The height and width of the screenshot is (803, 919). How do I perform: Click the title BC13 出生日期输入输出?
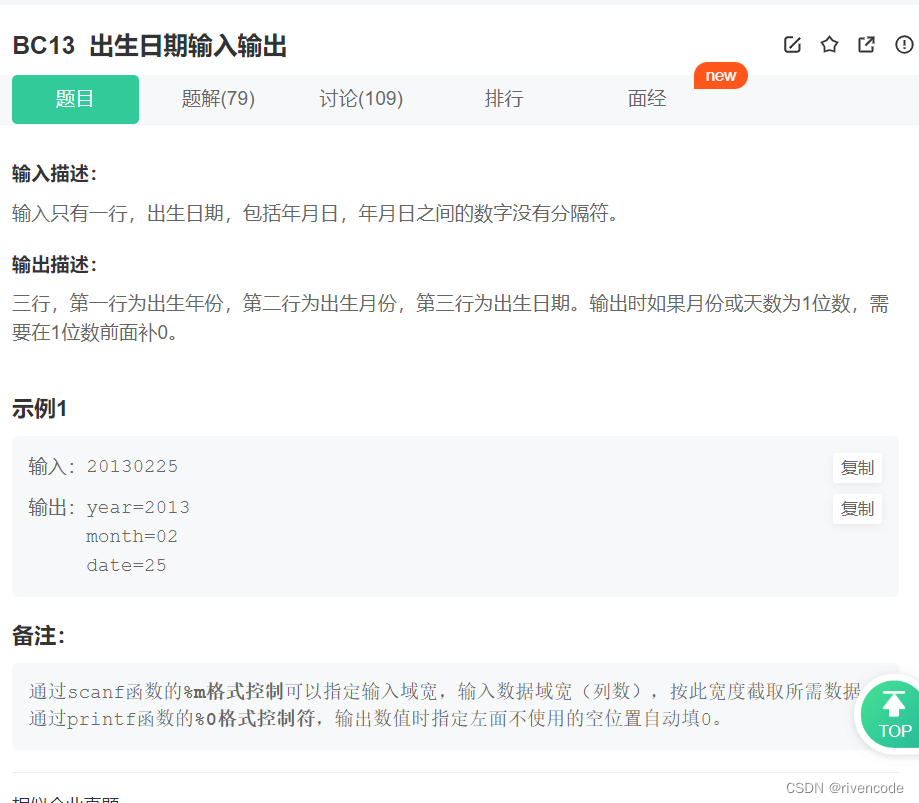click(149, 46)
